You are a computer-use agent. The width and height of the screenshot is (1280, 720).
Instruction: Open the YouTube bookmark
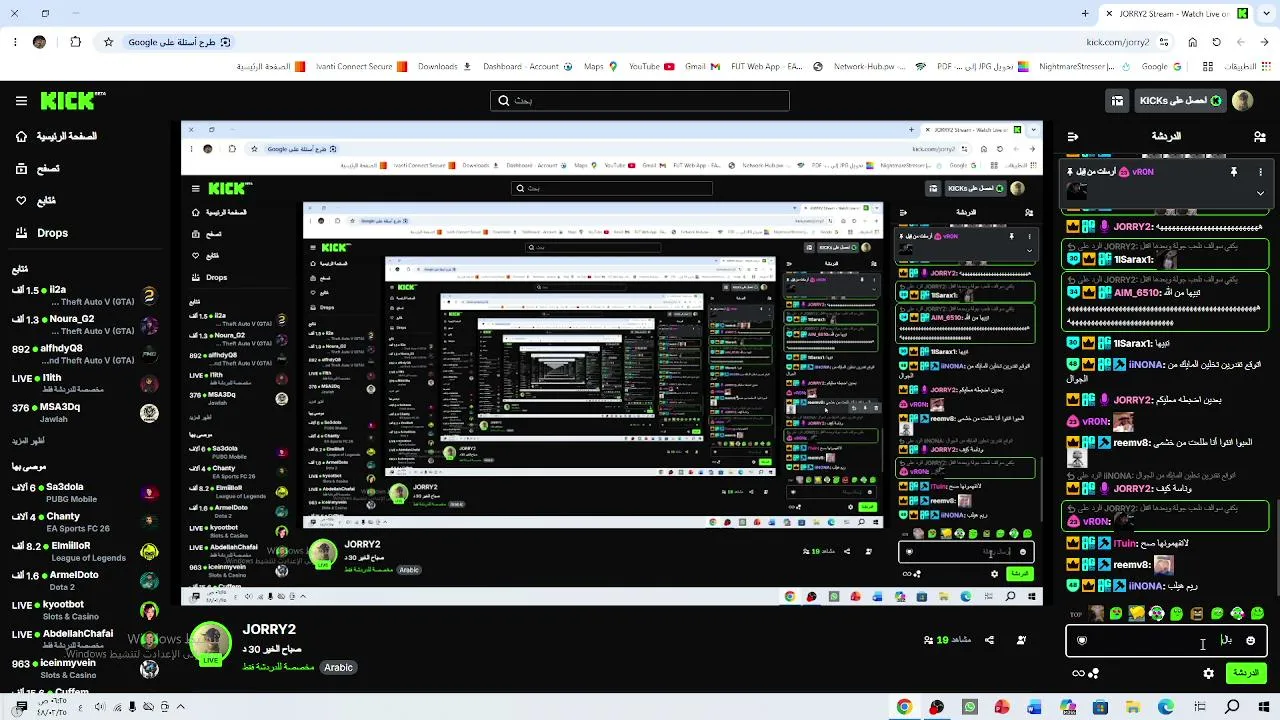click(x=651, y=67)
